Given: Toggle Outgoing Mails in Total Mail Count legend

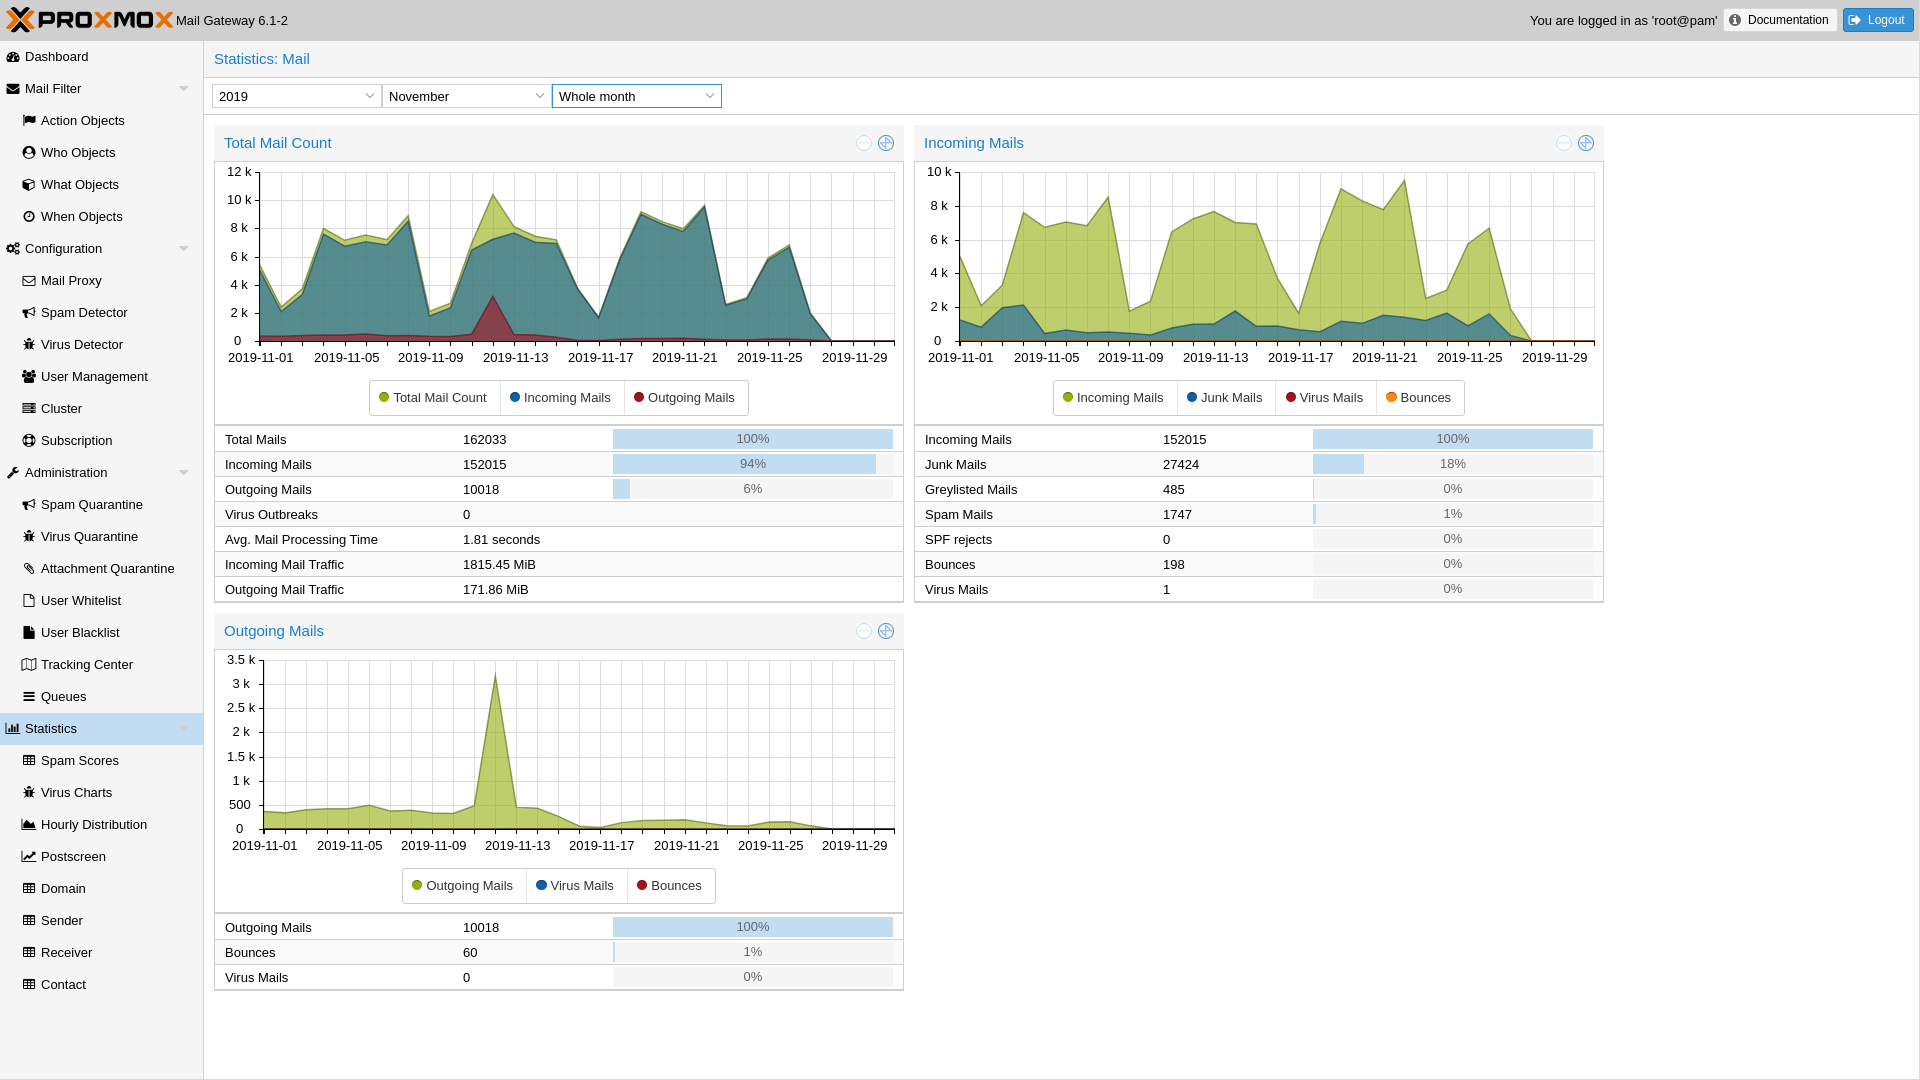Looking at the screenshot, I should pyautogui.click(x=685, y=397).
